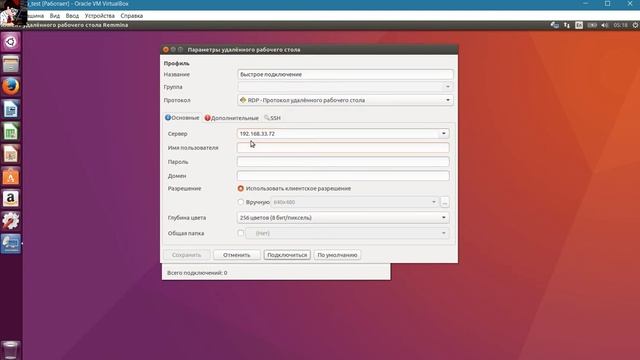Close the remote desktop parameters dialog
The image size is (640, 360).
166,49
